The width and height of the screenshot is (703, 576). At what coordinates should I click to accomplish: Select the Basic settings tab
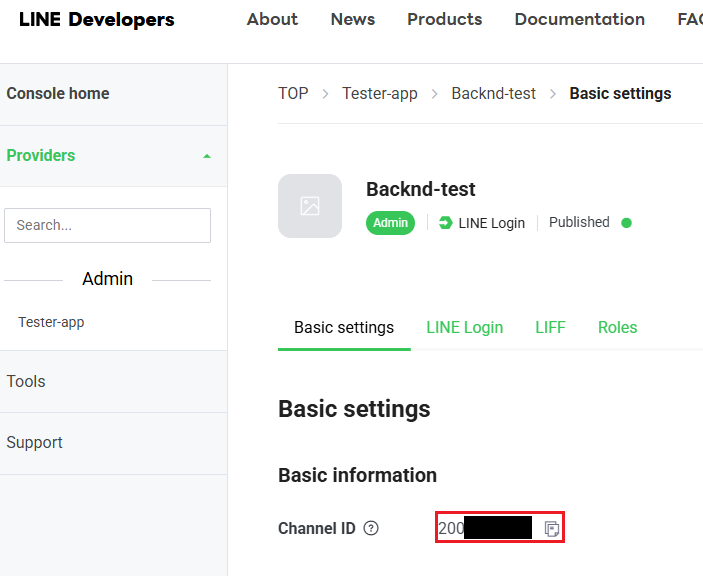pyautogui.click(x=344, y=328)
